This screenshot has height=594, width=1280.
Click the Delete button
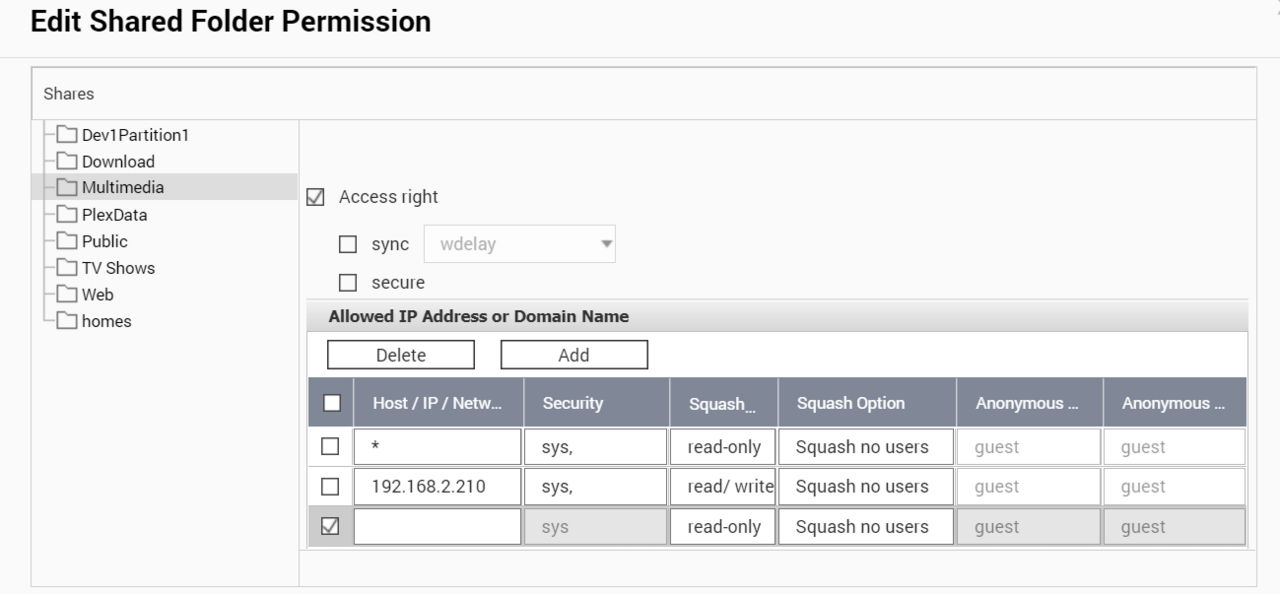tap(400, 355)
